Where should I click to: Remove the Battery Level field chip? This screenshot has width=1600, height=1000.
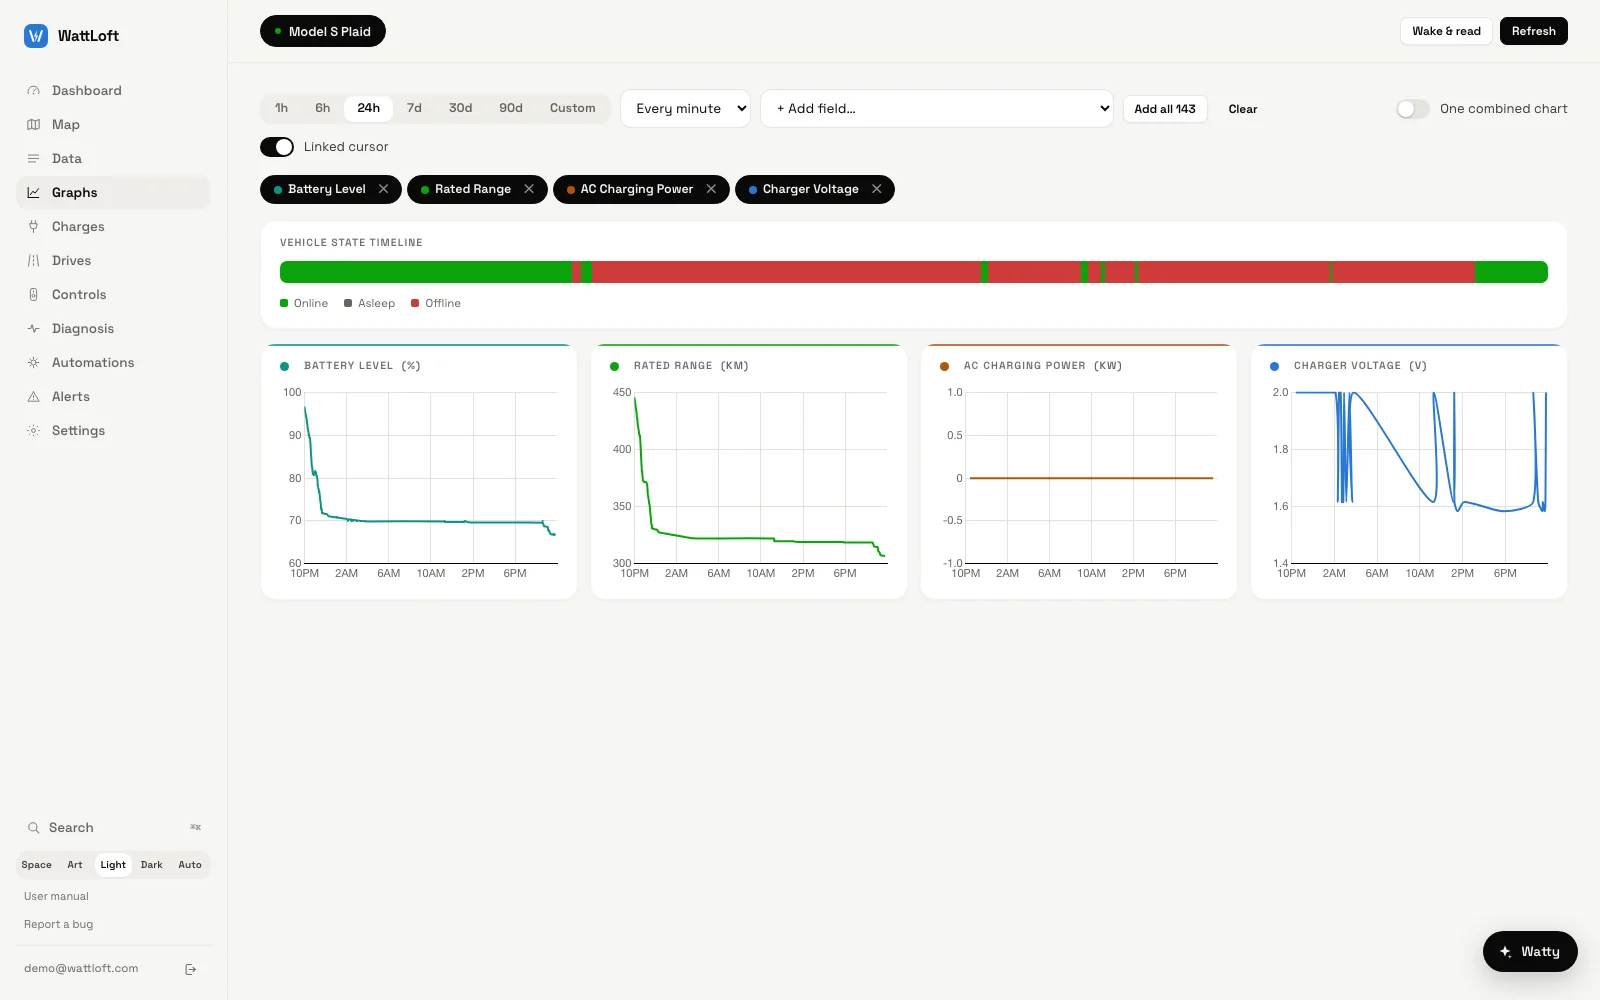pyautogui.click(x=383, y=189)
